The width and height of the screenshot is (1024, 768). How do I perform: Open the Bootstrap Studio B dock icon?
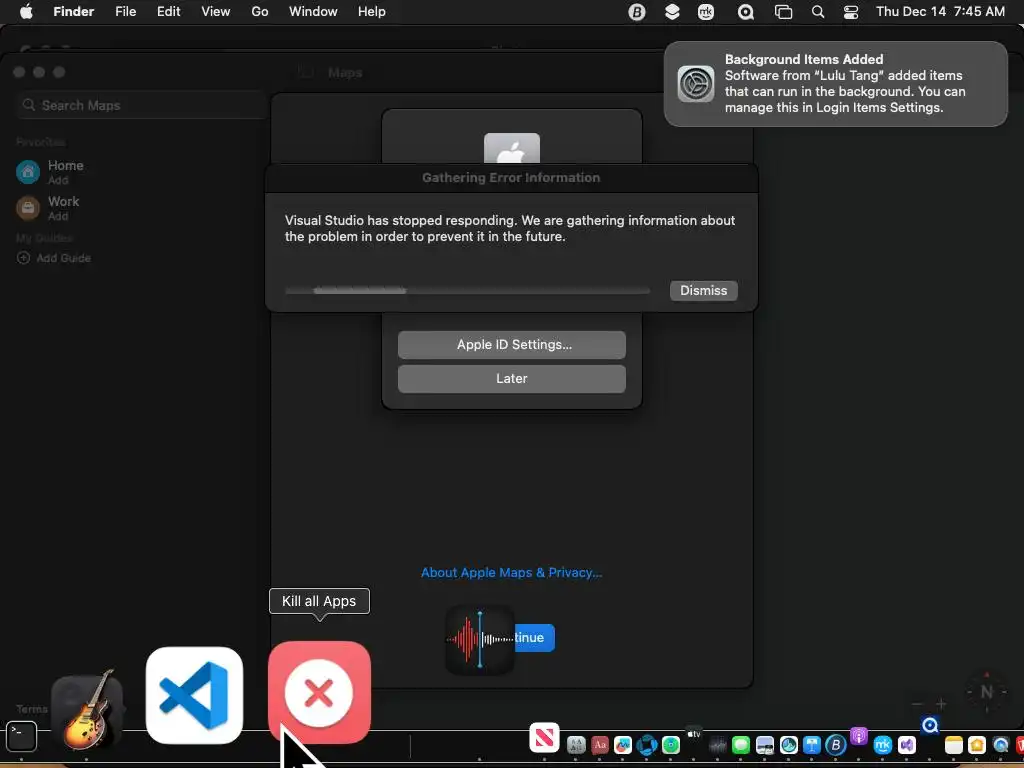(835, 745)
